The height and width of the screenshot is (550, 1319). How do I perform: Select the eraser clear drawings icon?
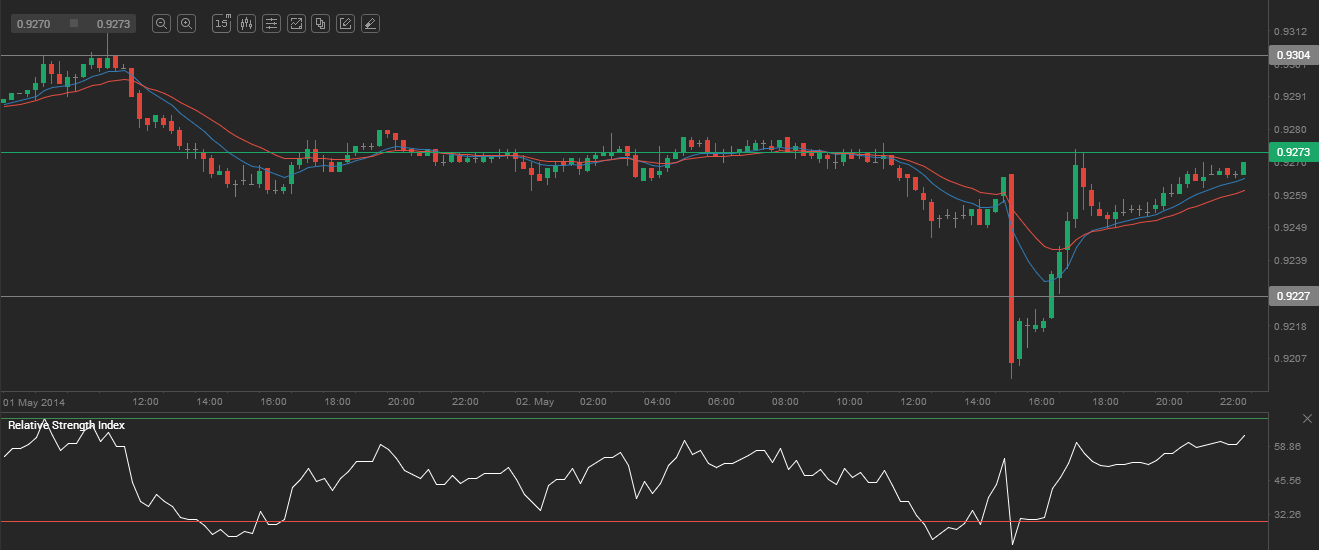pos(369,23)
